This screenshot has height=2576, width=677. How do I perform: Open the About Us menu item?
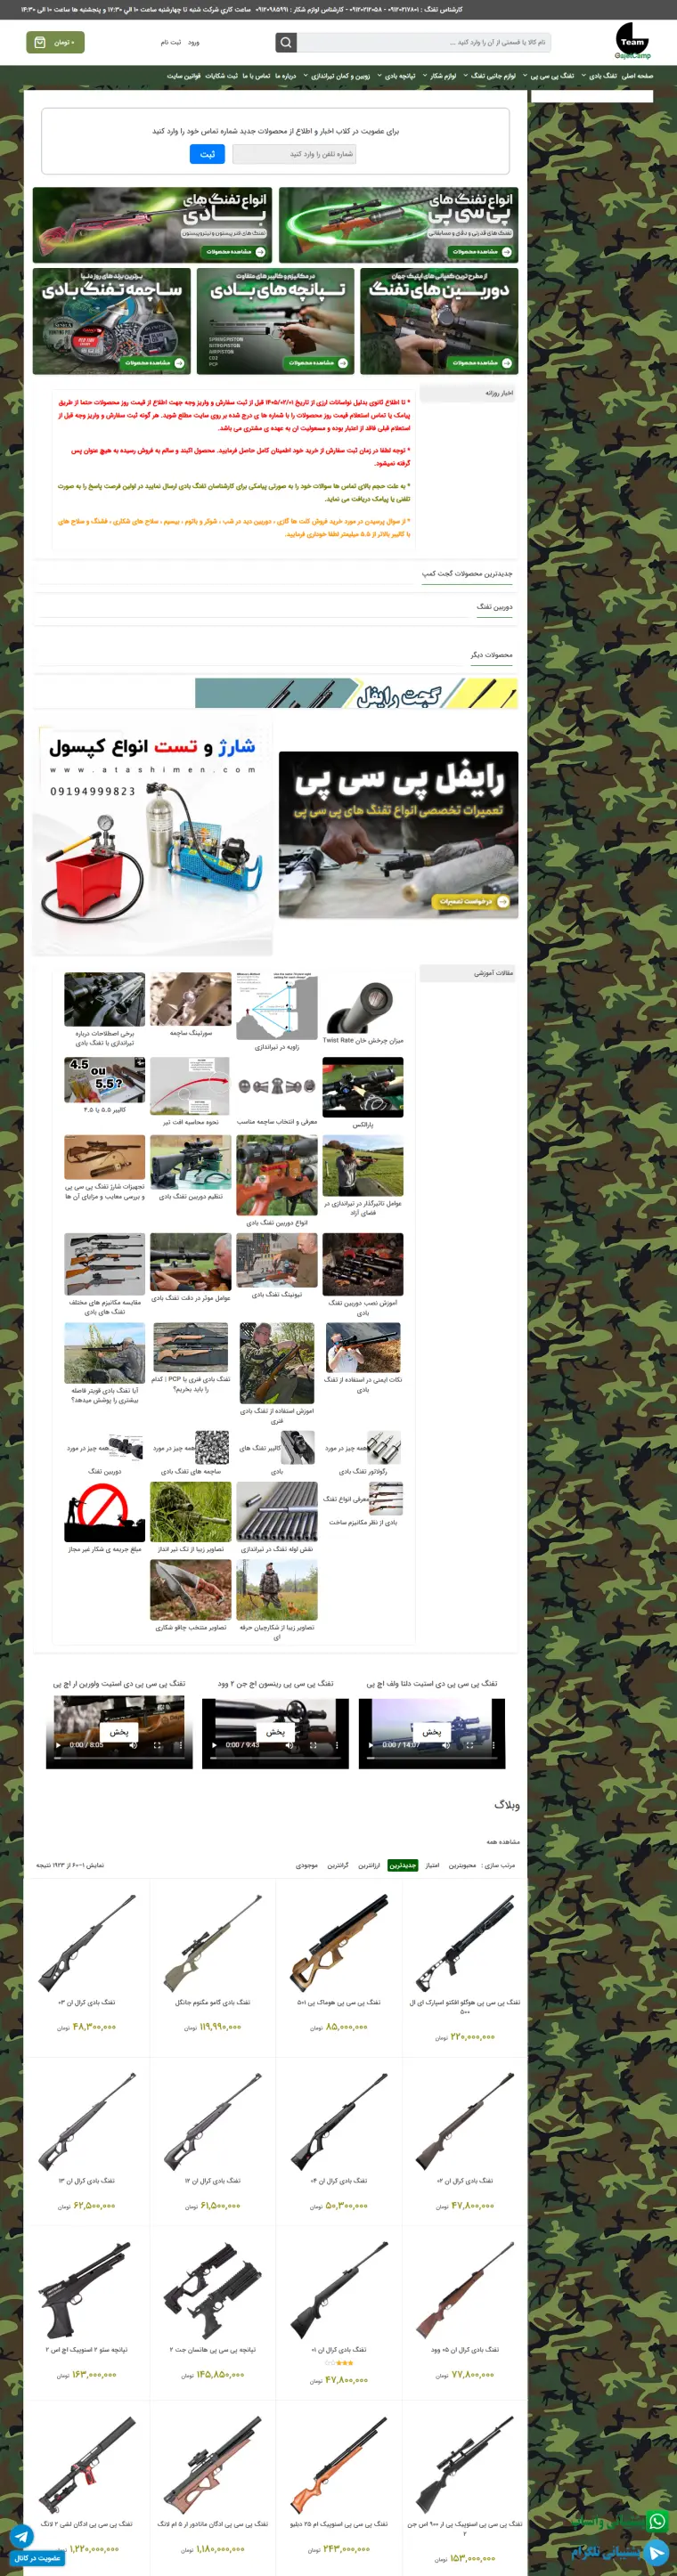[x=286, y=76]
